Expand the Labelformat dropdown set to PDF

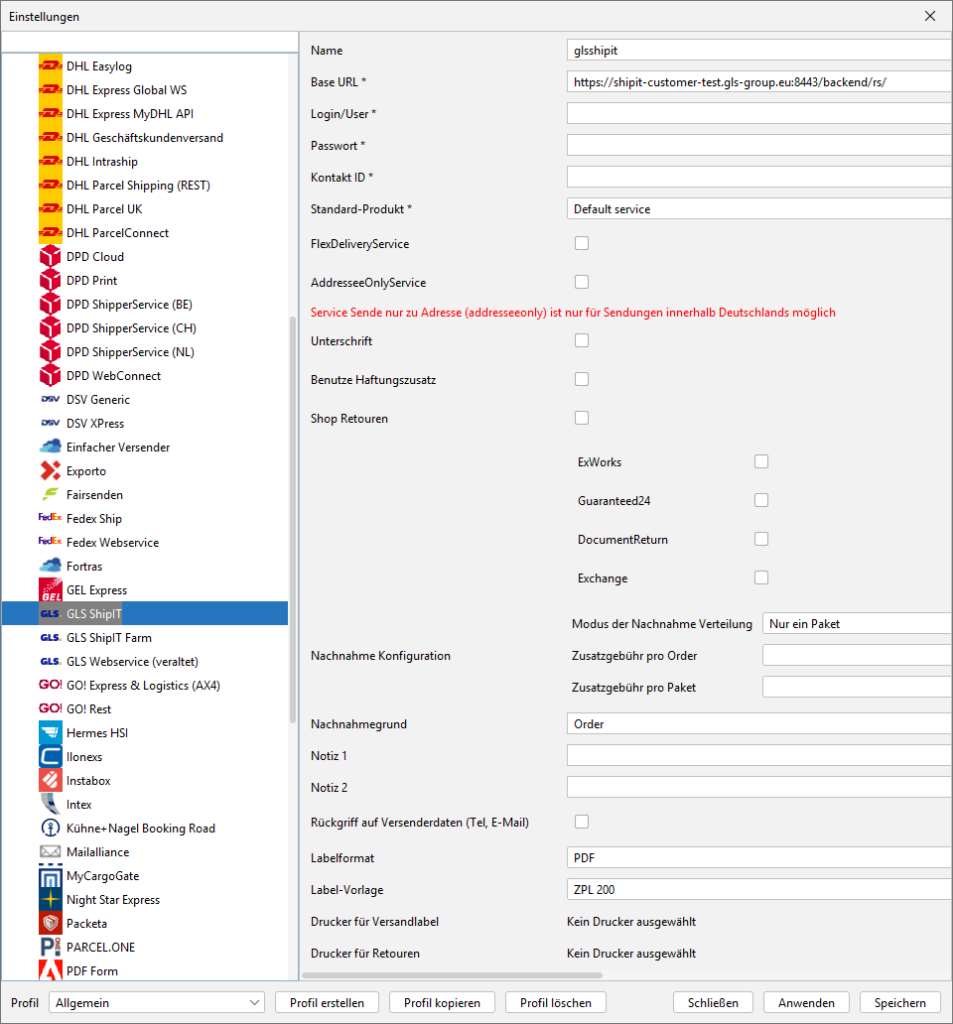coord(758,858)
